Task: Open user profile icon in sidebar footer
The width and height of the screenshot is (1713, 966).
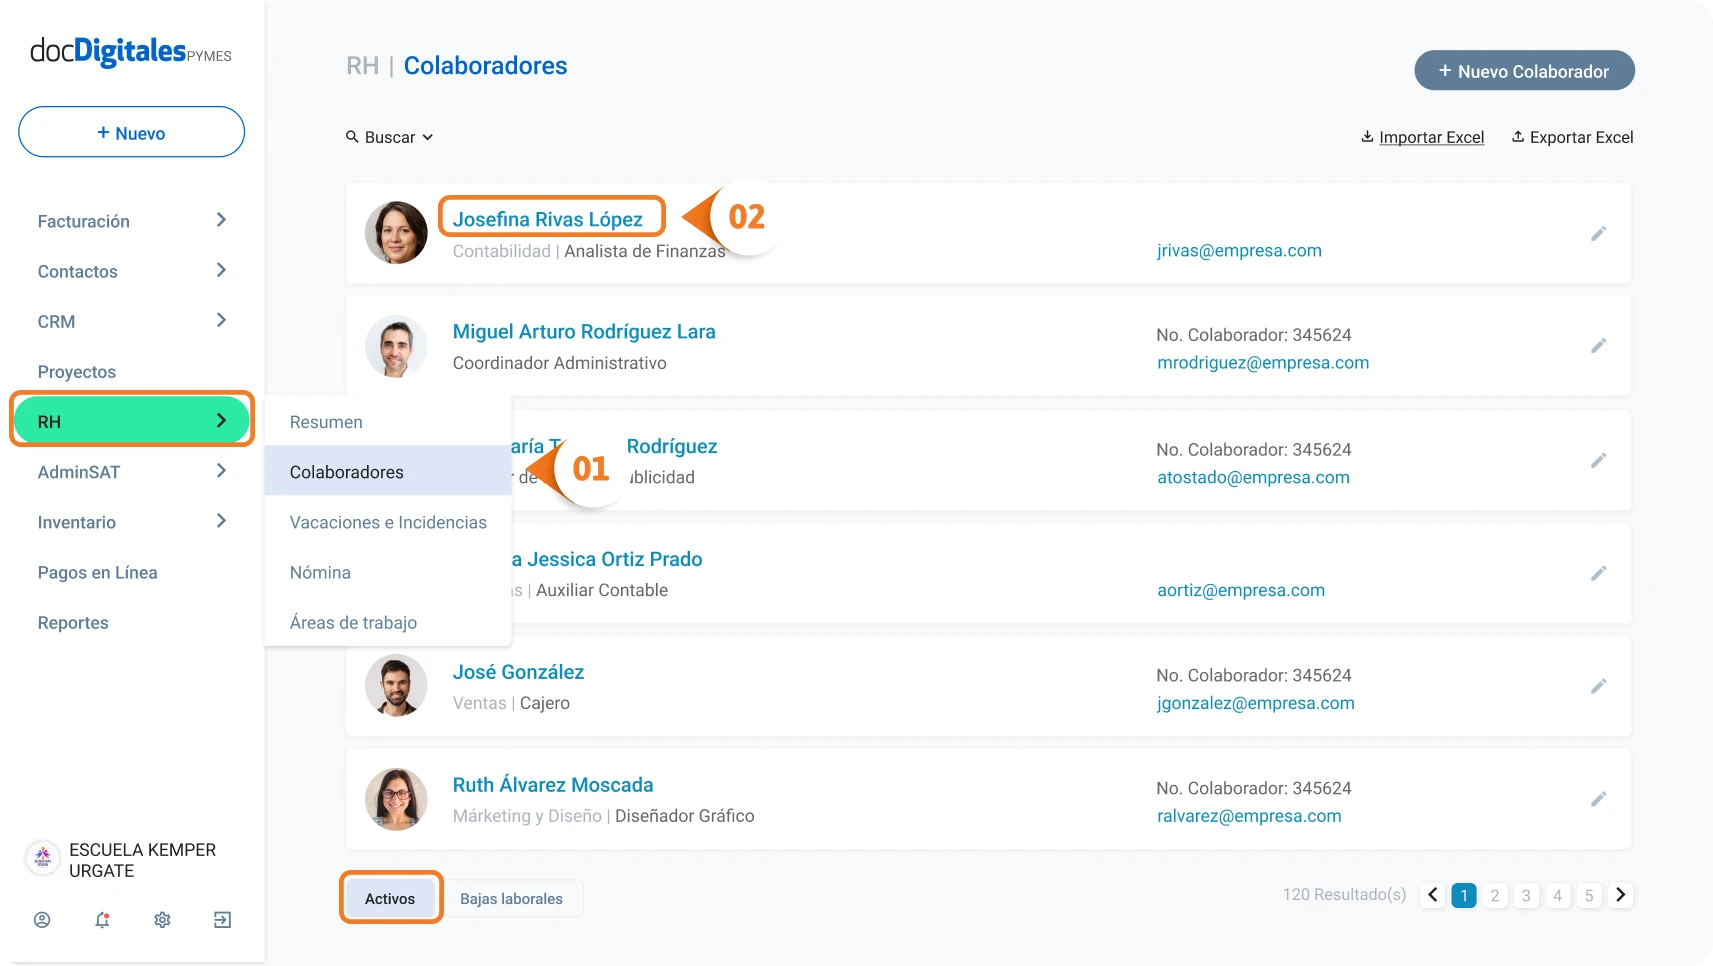Action: pos(42,920)
